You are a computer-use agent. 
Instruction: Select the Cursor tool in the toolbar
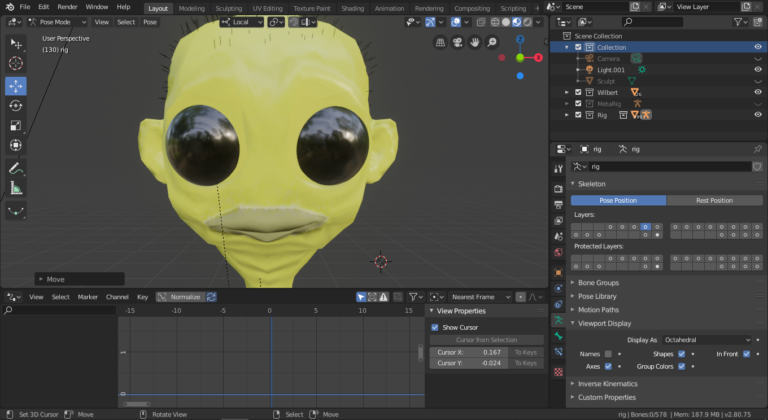click(16, 64)
